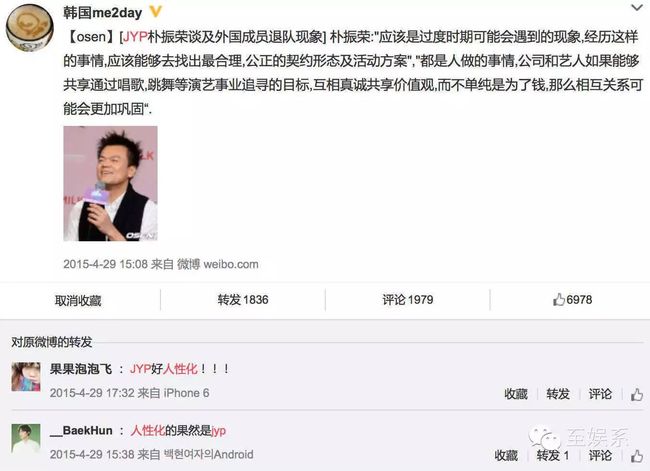Screen dimensions: 650x471
Task: Open the 转发 1836 reposts tab
Action: tap(243, 299)
